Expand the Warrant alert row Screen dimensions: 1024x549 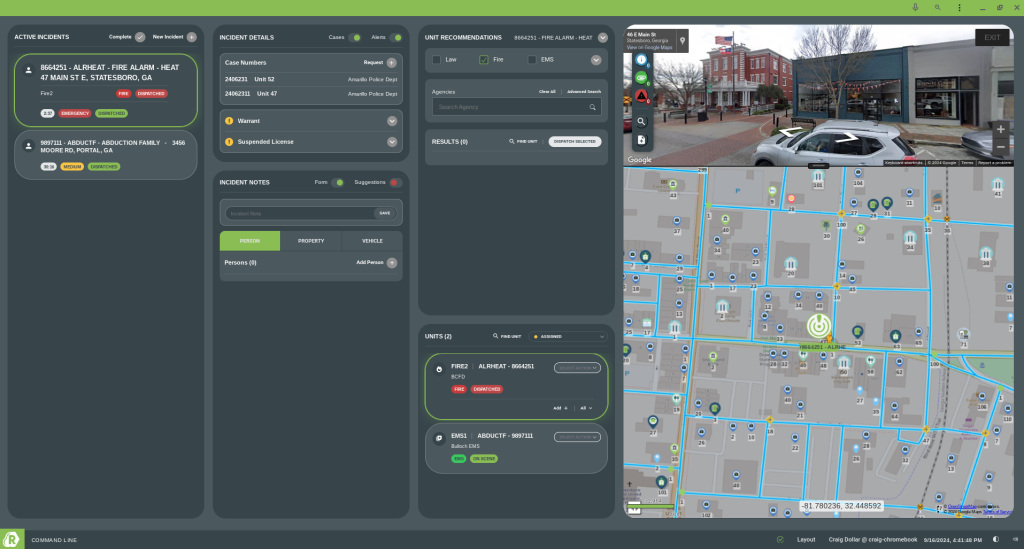pos(392,121)
